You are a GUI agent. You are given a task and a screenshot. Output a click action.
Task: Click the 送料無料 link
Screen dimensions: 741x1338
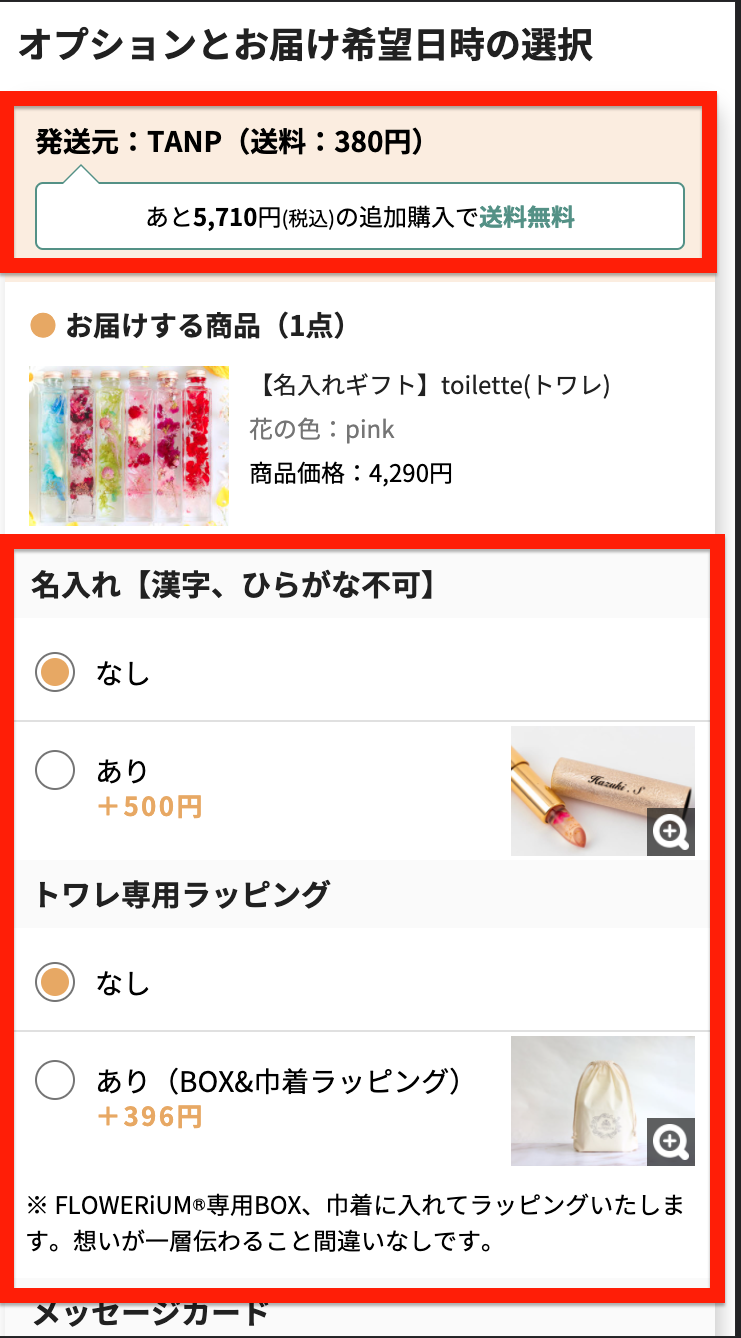[526, 216]
